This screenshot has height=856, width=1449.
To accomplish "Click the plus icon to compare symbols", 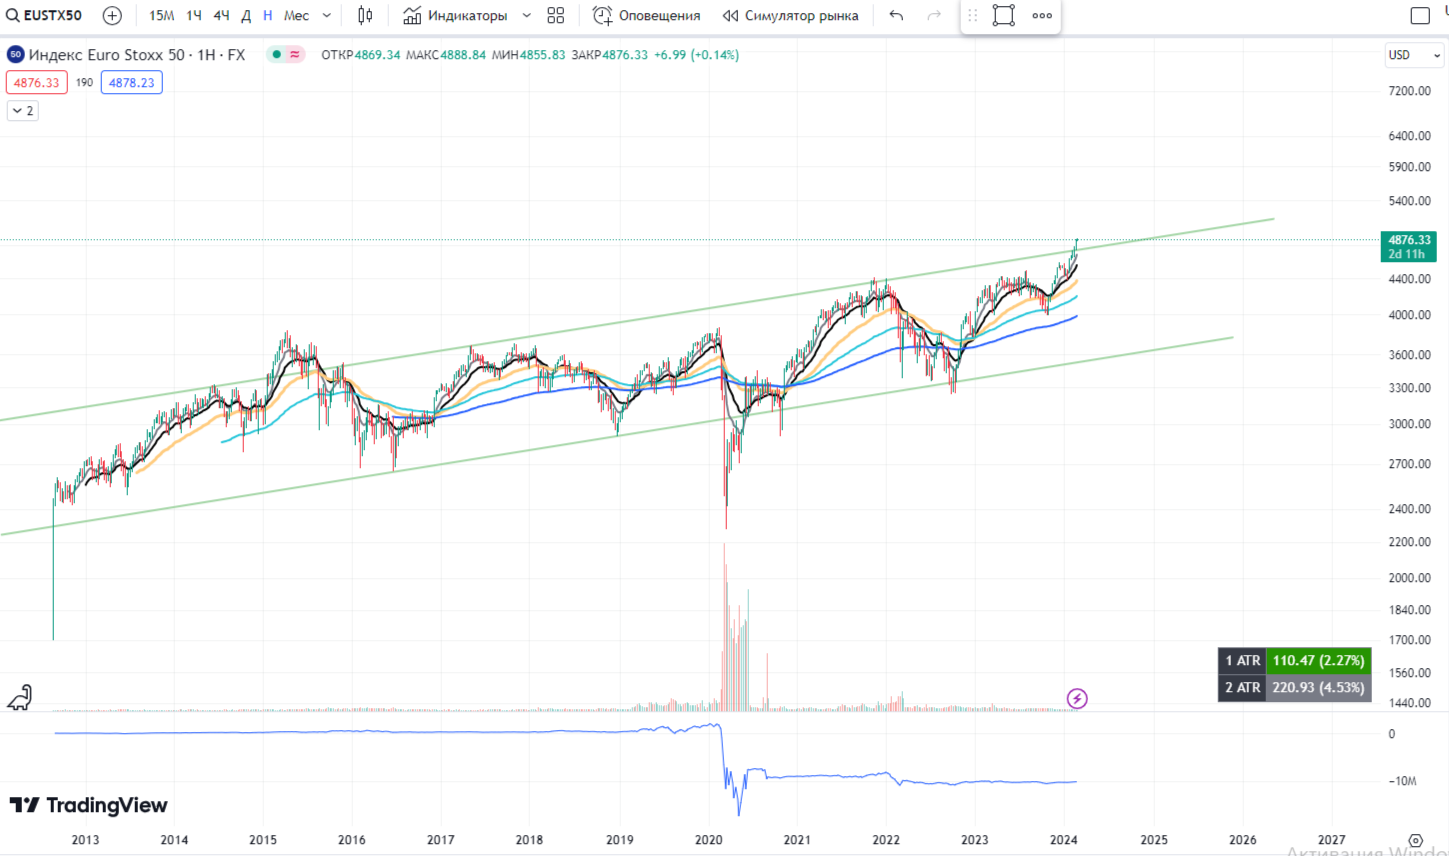I will pos(112,15).
